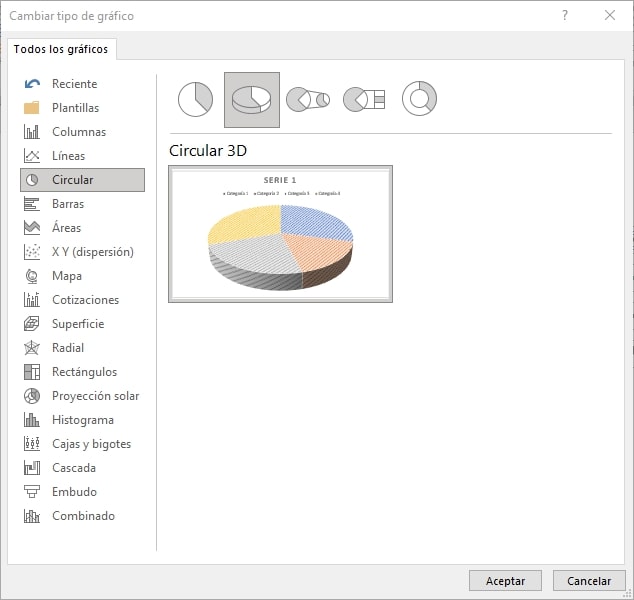This screenshot has width=634, height=600.
Task: Select the Cascada label
Action: tap(74, 468)
